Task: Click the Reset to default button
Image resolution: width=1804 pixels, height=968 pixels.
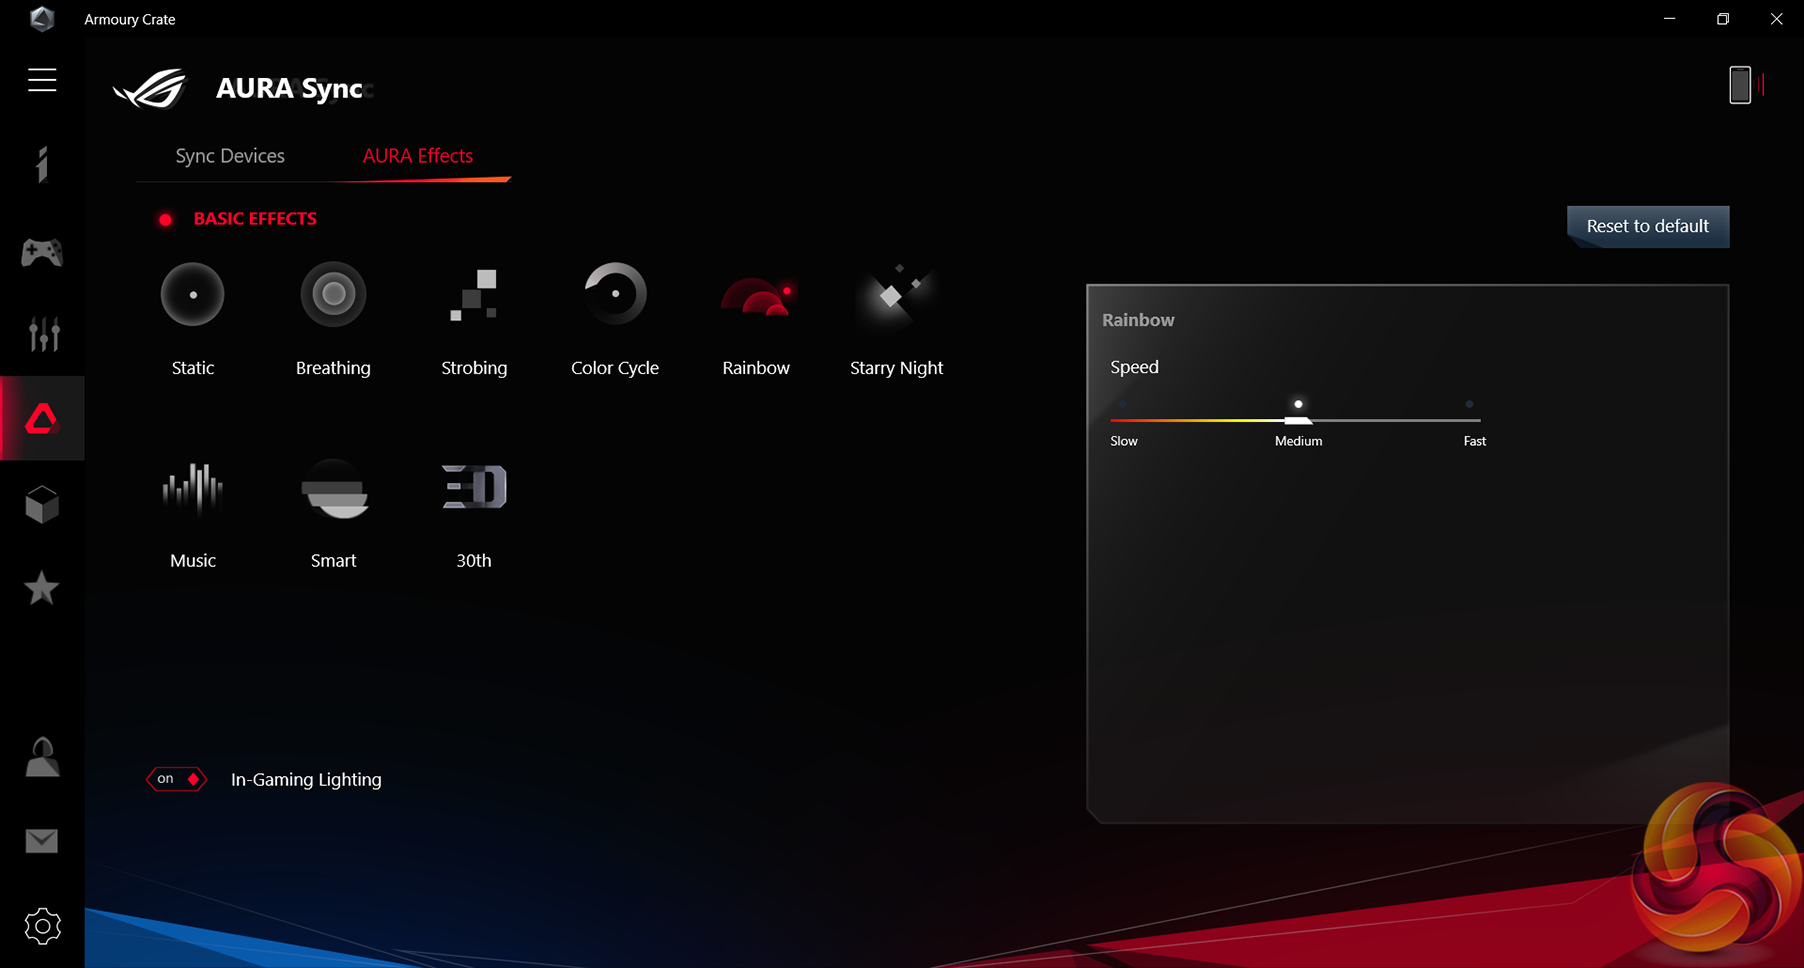Action: 1648,226
